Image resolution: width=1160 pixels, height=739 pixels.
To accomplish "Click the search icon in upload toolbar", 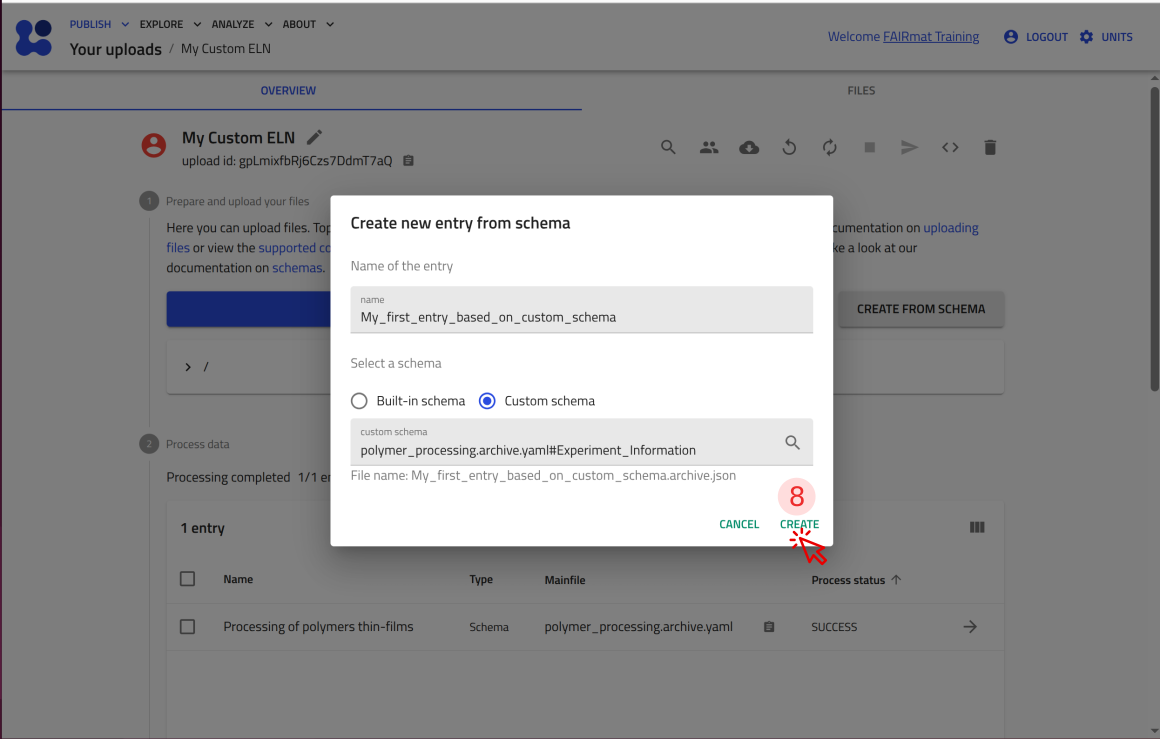I will tap(668, 147).
